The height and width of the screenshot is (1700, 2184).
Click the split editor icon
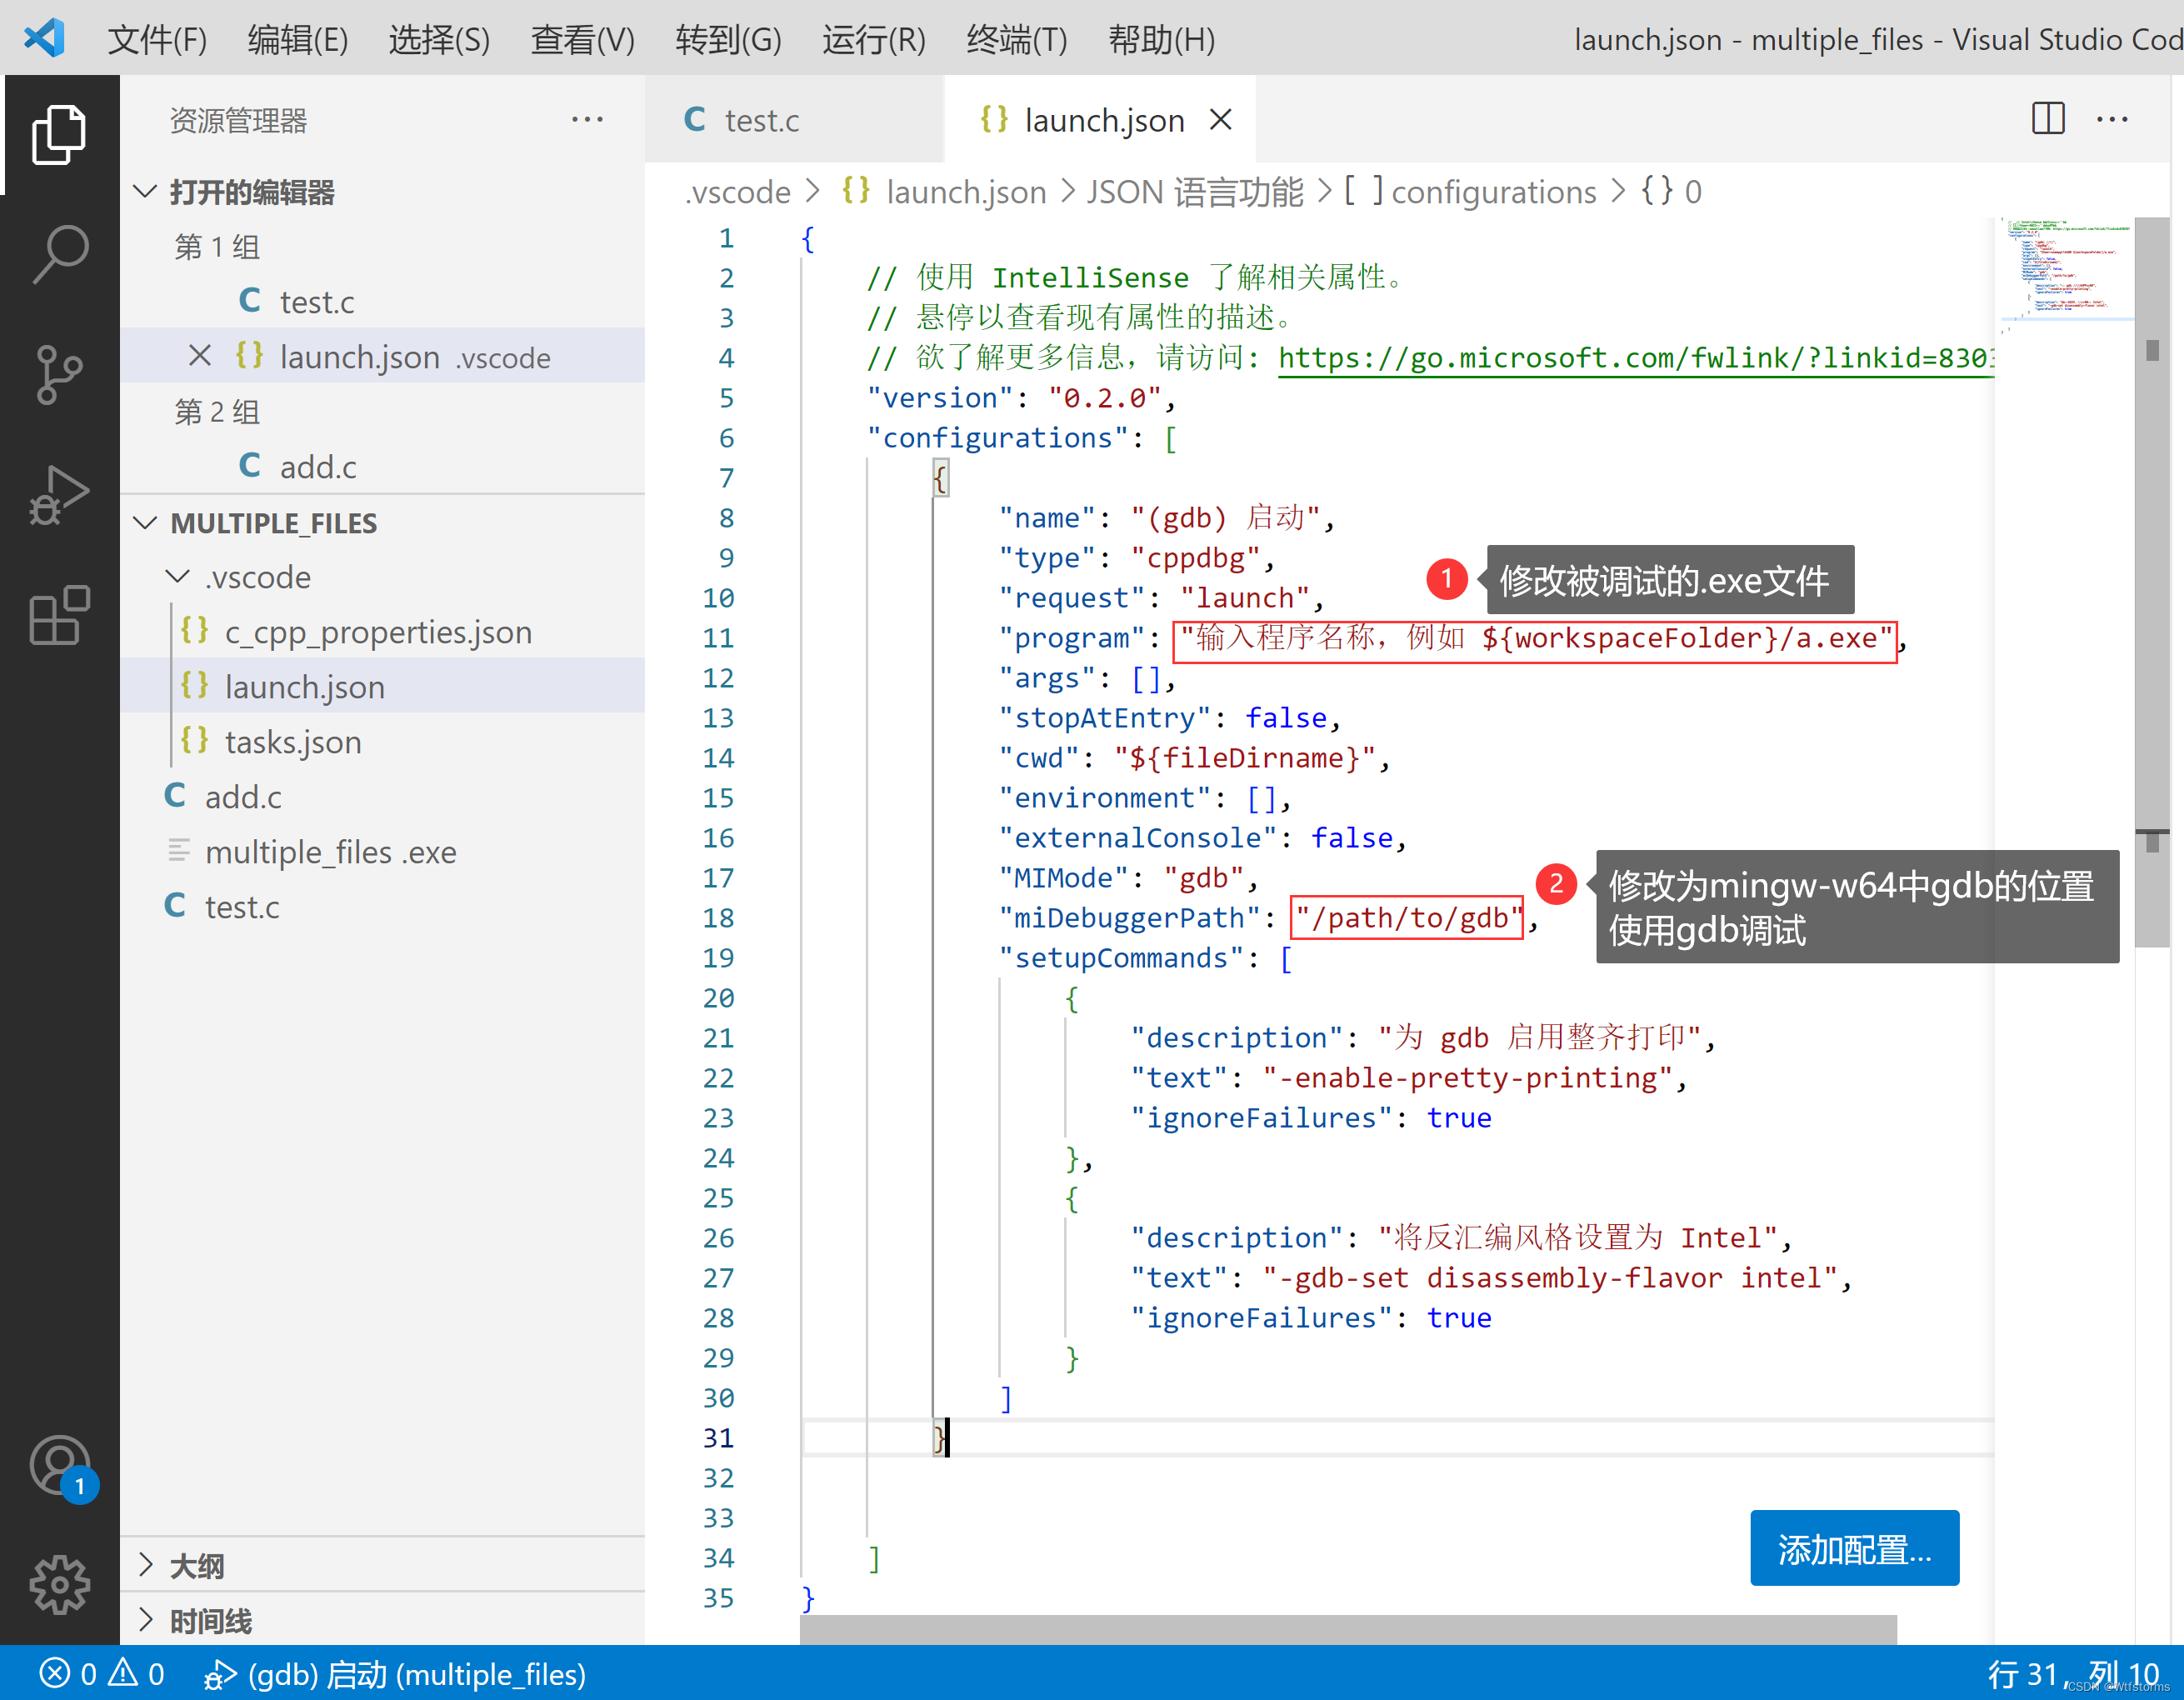(x=2047, y=119)
